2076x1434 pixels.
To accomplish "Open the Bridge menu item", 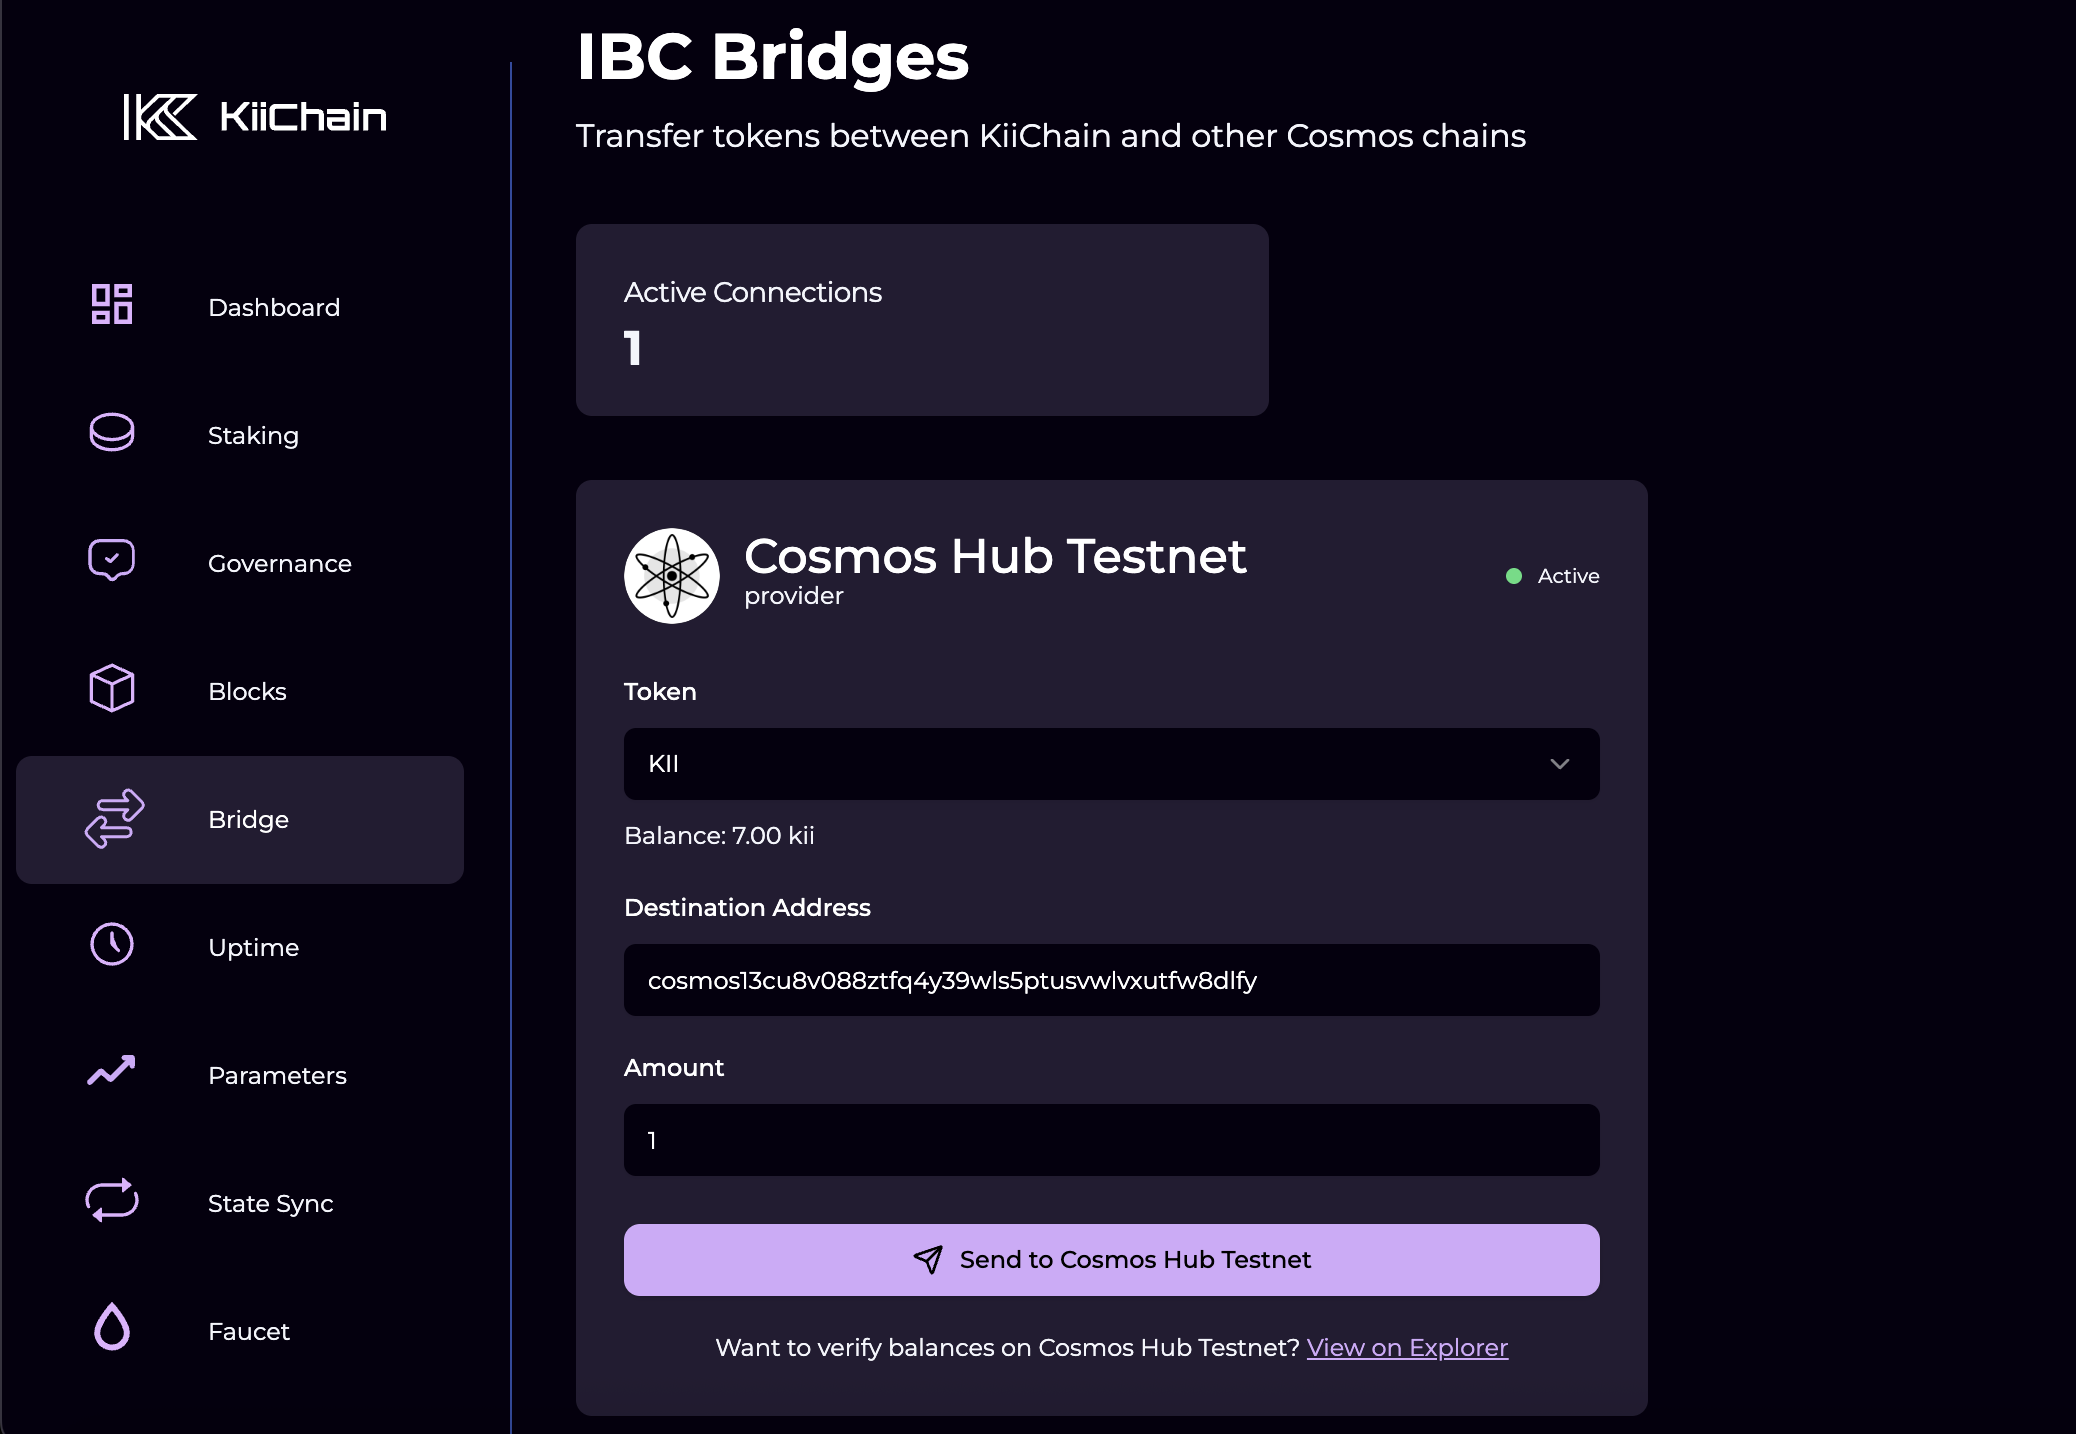I will [x=240, y=820].
